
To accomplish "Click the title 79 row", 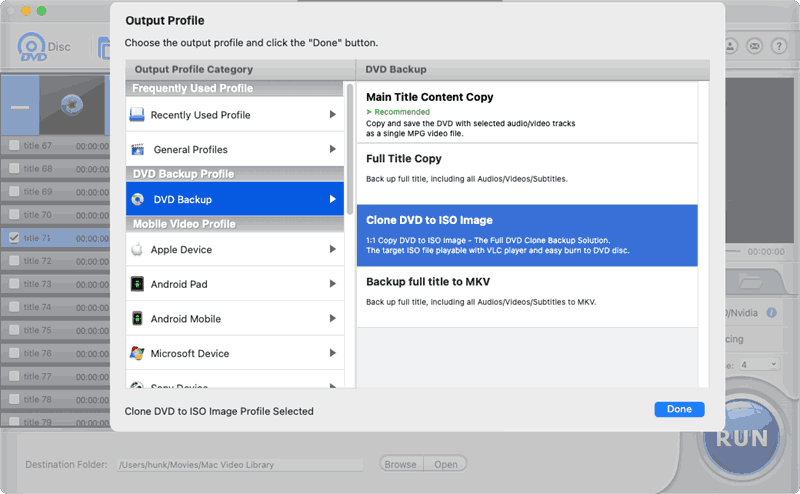I will point(56,422).
